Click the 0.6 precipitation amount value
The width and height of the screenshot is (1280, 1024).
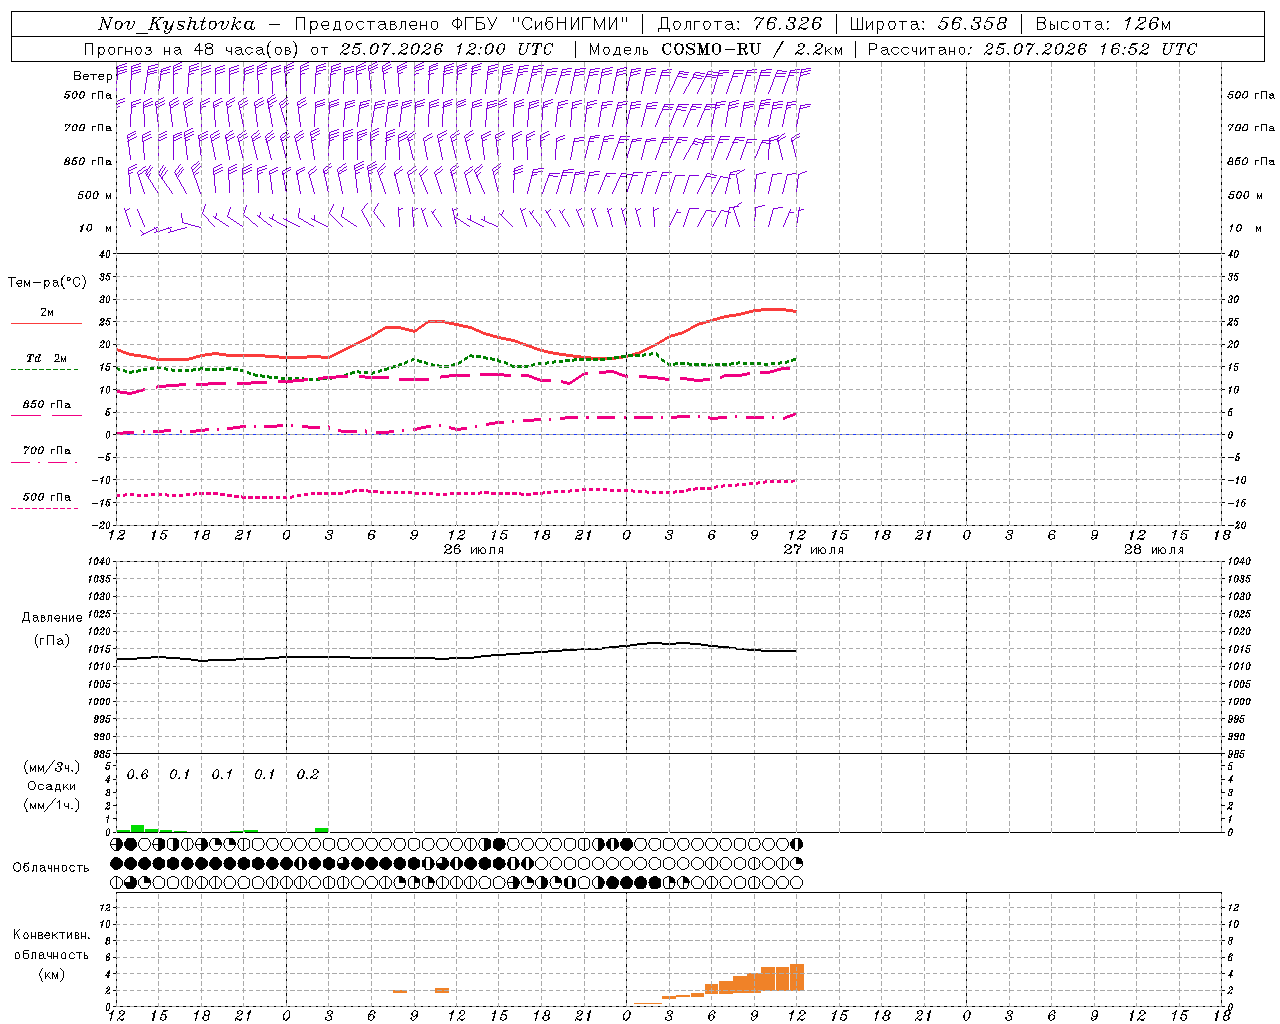pyautogui.click(x=137, y=775)
